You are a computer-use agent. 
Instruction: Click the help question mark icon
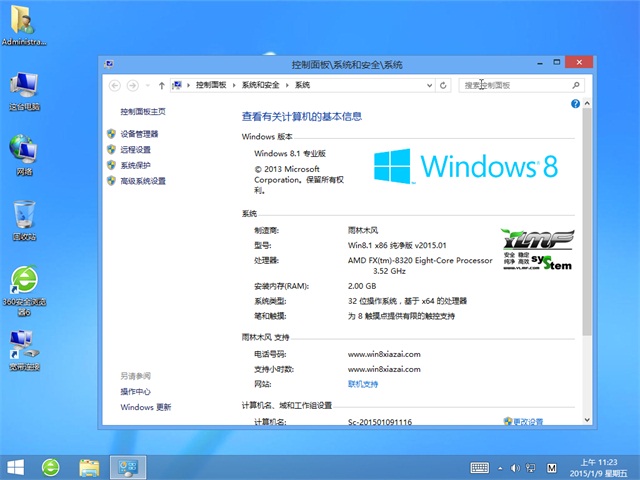click(x=575, y=104)
